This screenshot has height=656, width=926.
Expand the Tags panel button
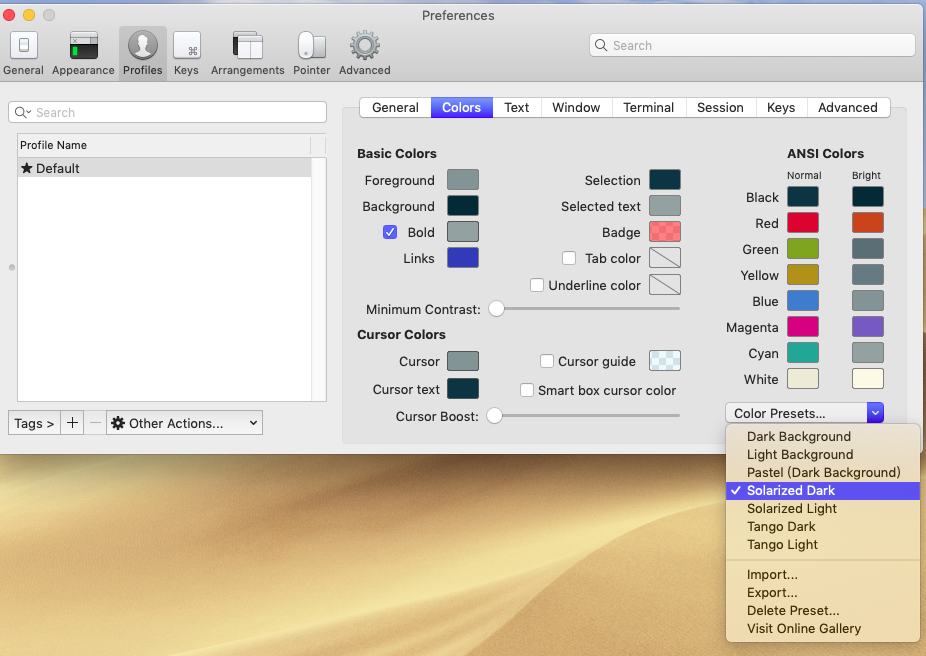(34, 423)
